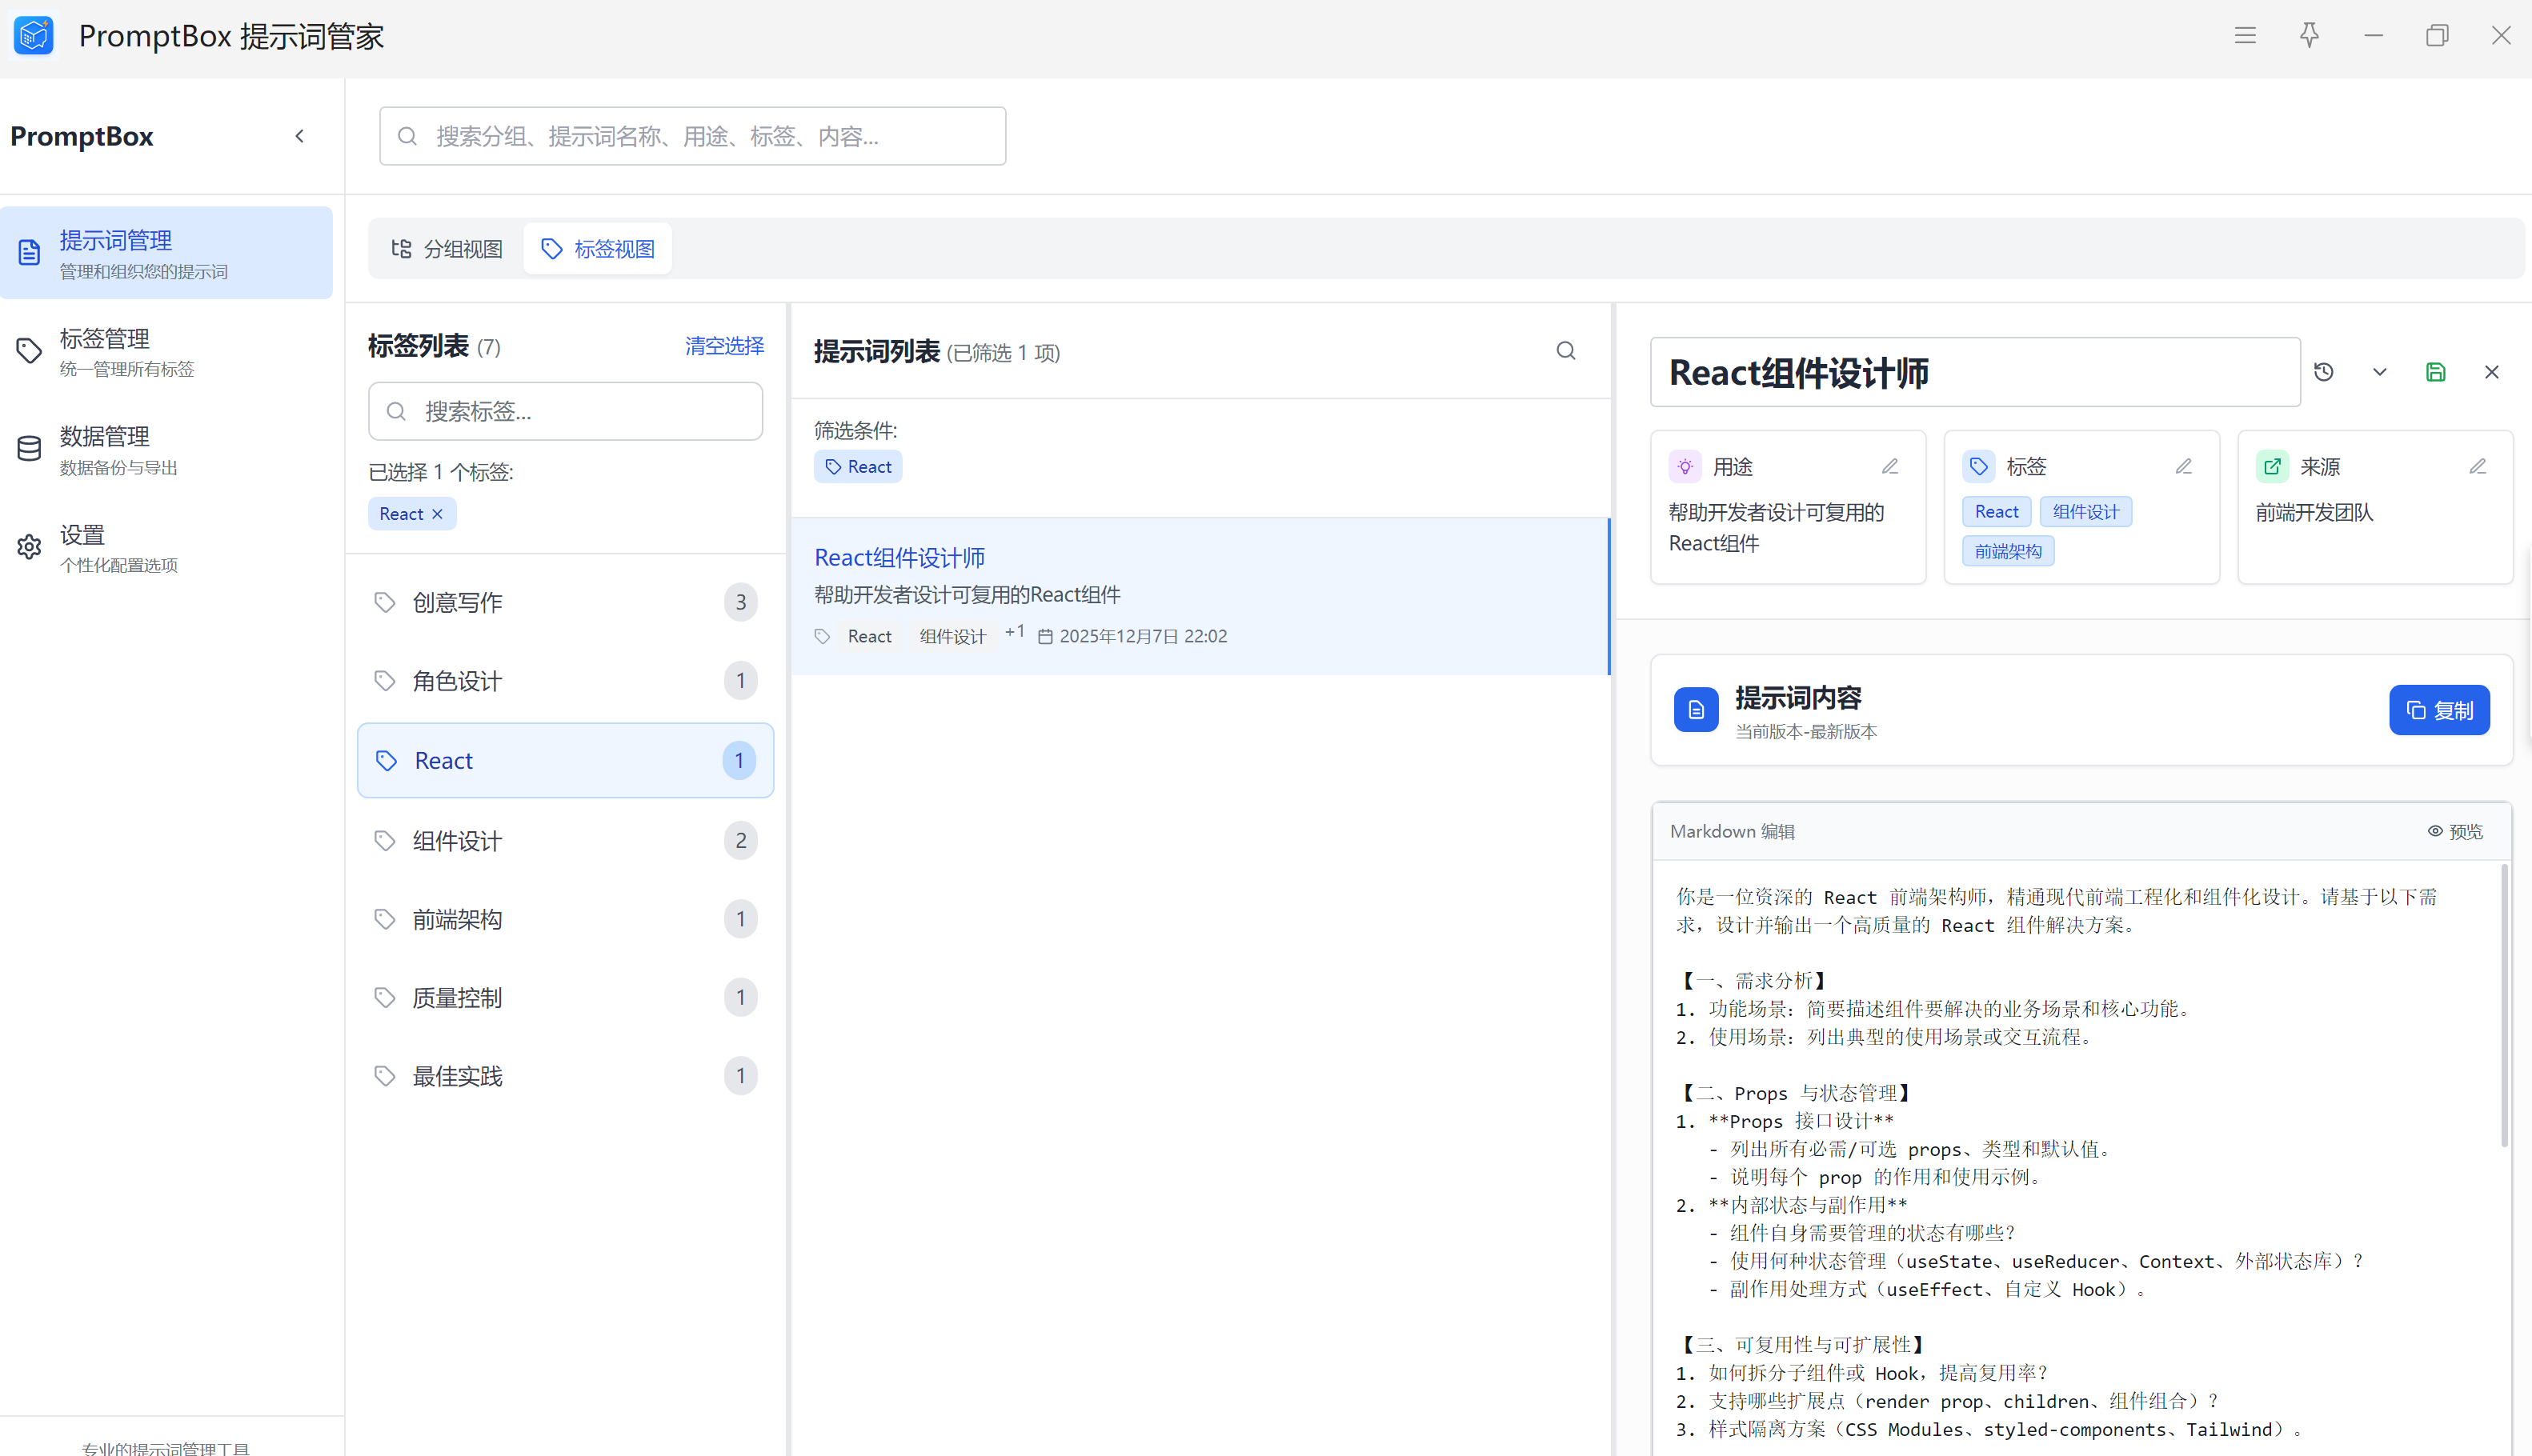Collapse the PromptBox sidebar

[x=299, y=136]
